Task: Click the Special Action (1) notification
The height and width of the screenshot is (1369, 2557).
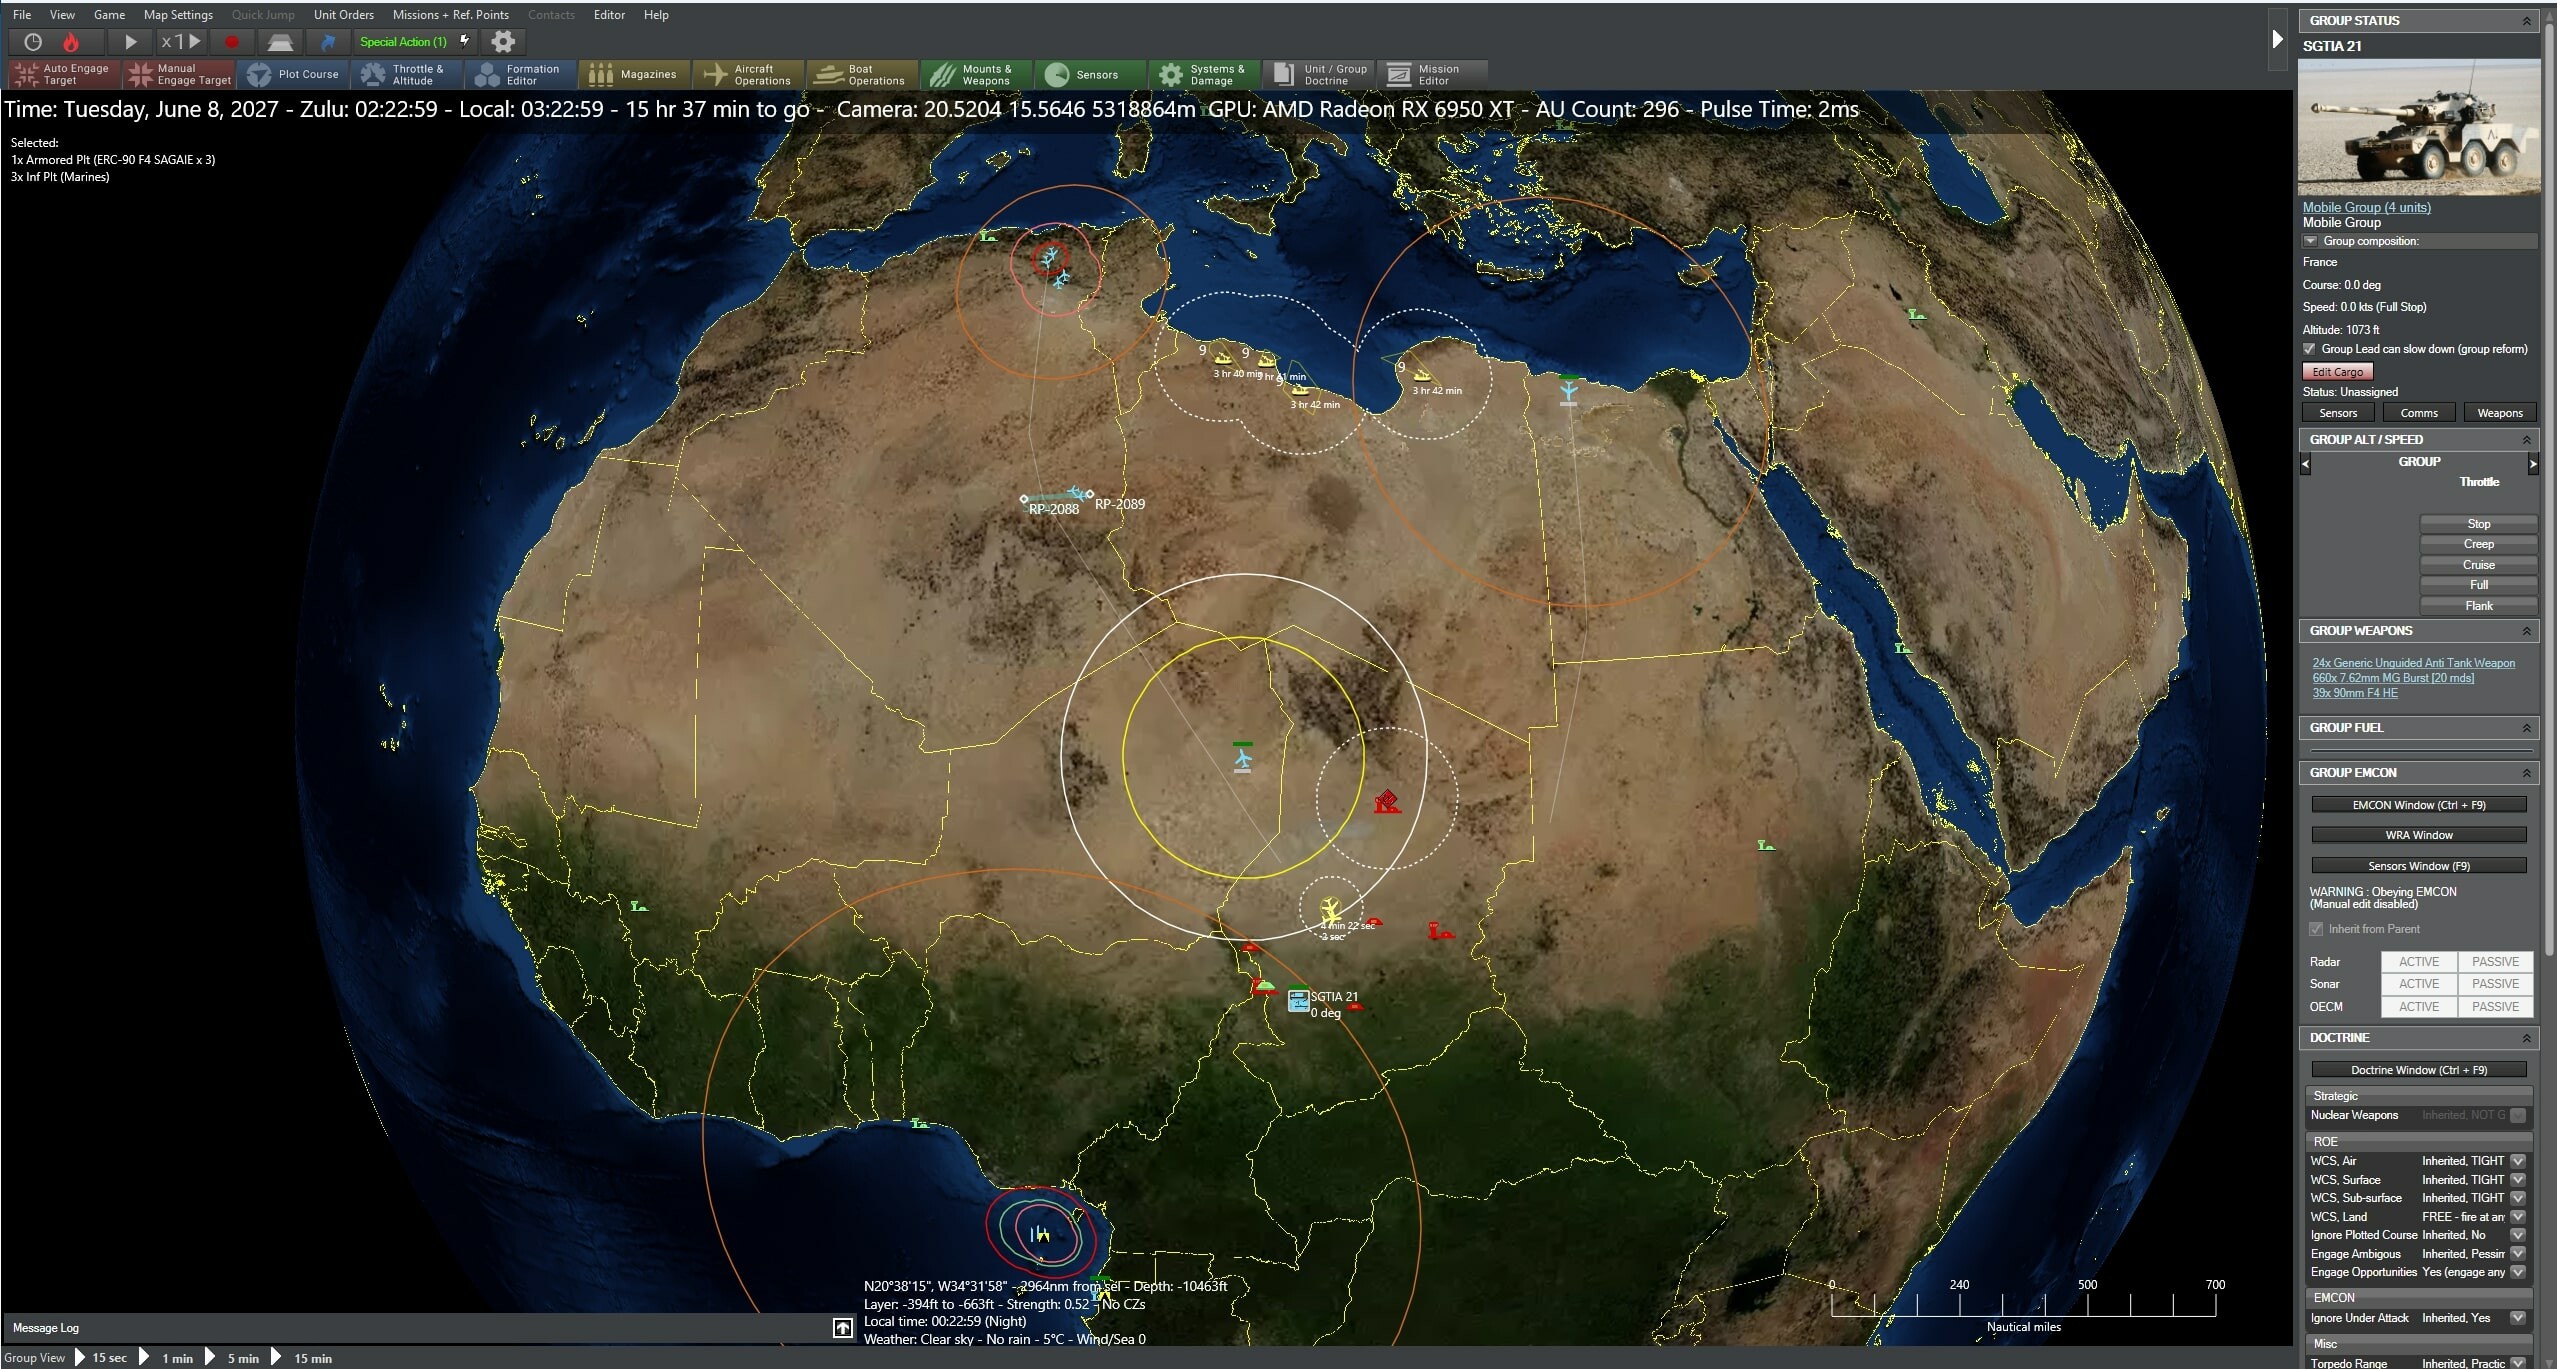Action: (x=404, y=41)
